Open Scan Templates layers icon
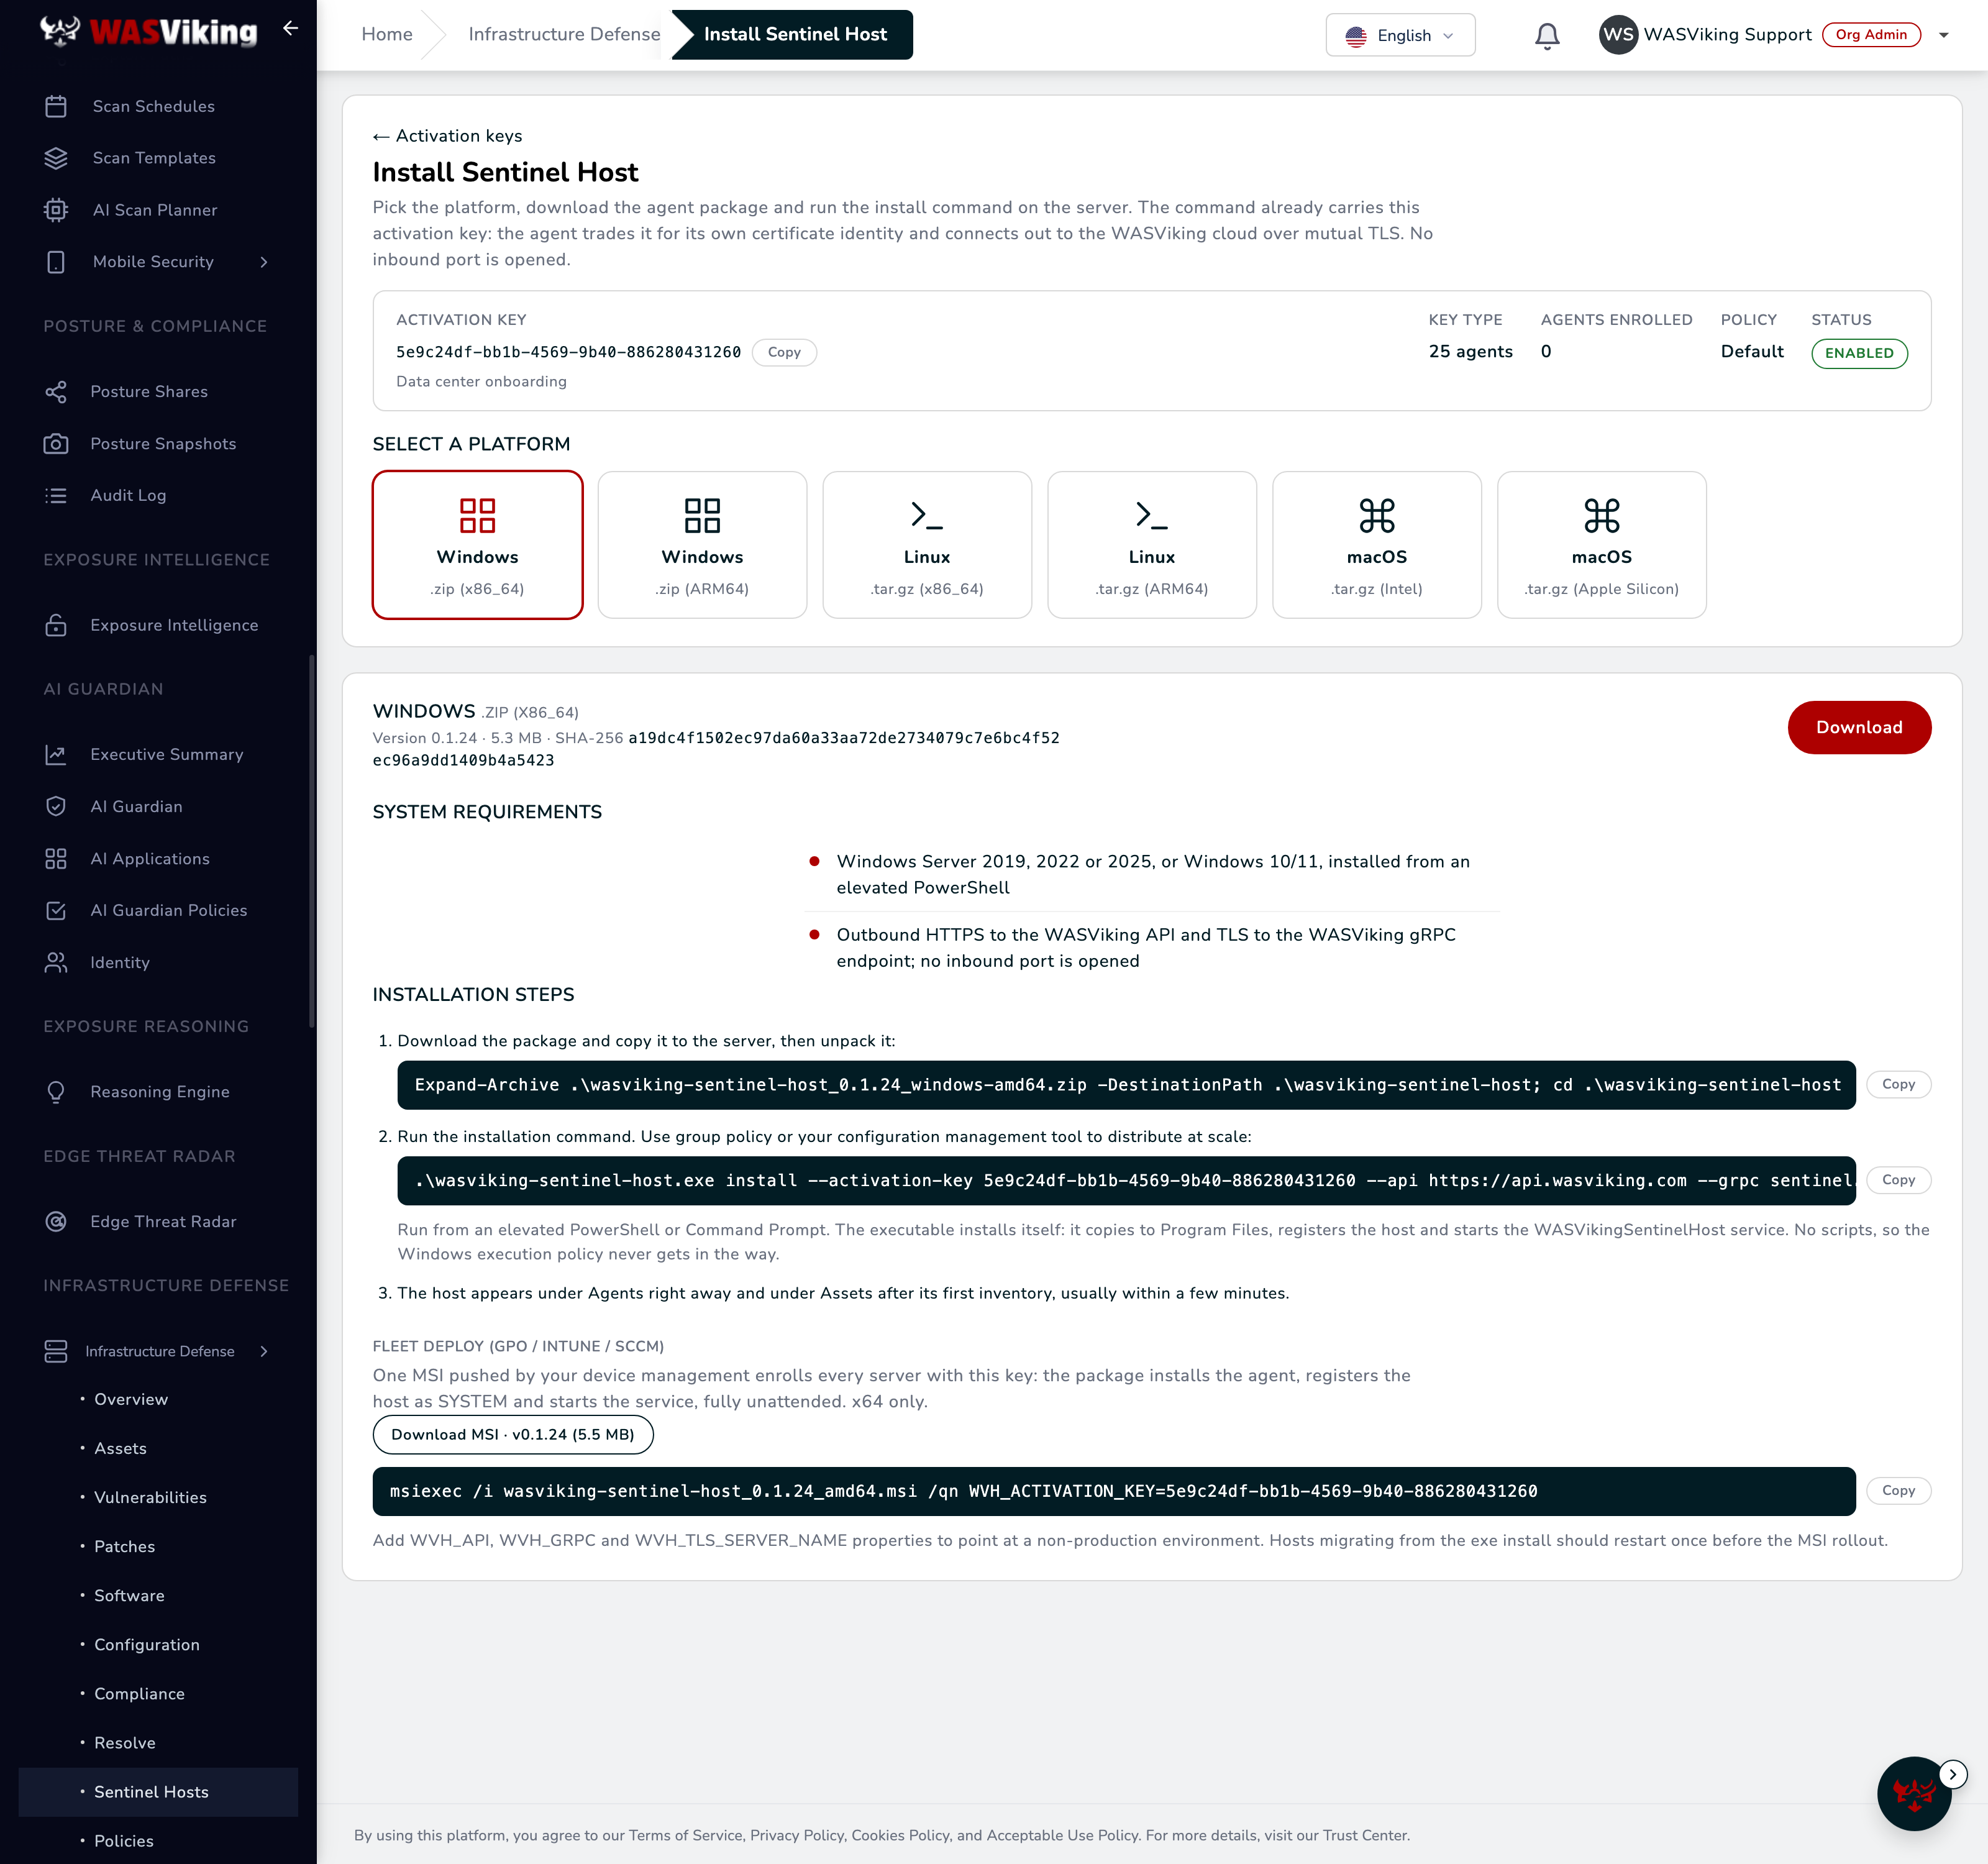Image resolution: width=1988 pixels, height=1864 pixels. click(x=56, y=158)
